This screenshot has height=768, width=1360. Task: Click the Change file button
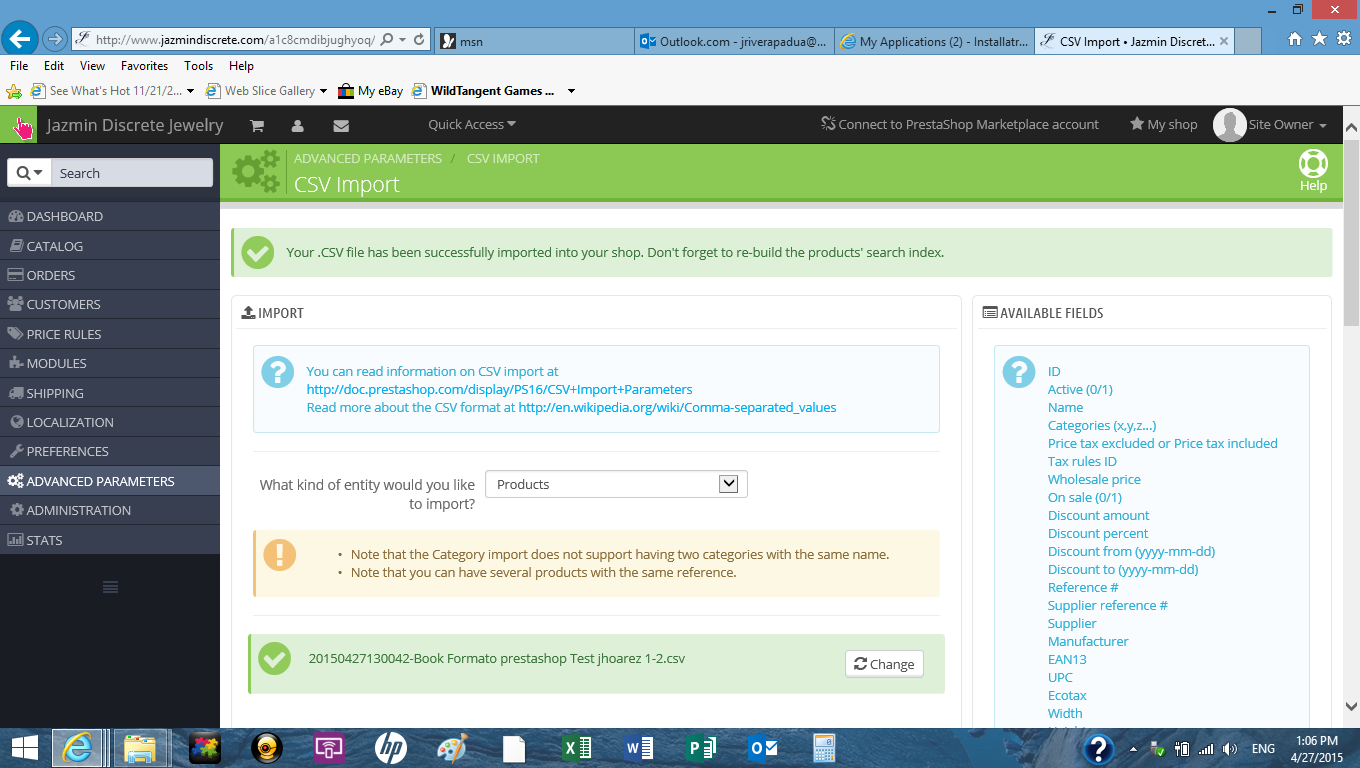pos(884,664)
